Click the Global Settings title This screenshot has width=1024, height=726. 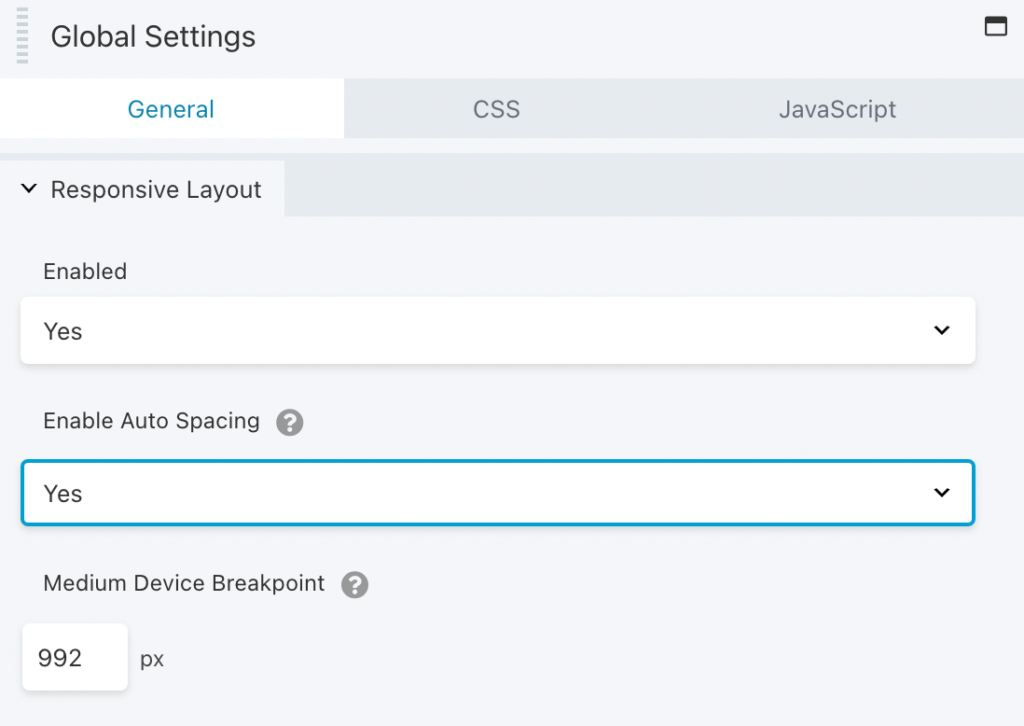(152, 36)
